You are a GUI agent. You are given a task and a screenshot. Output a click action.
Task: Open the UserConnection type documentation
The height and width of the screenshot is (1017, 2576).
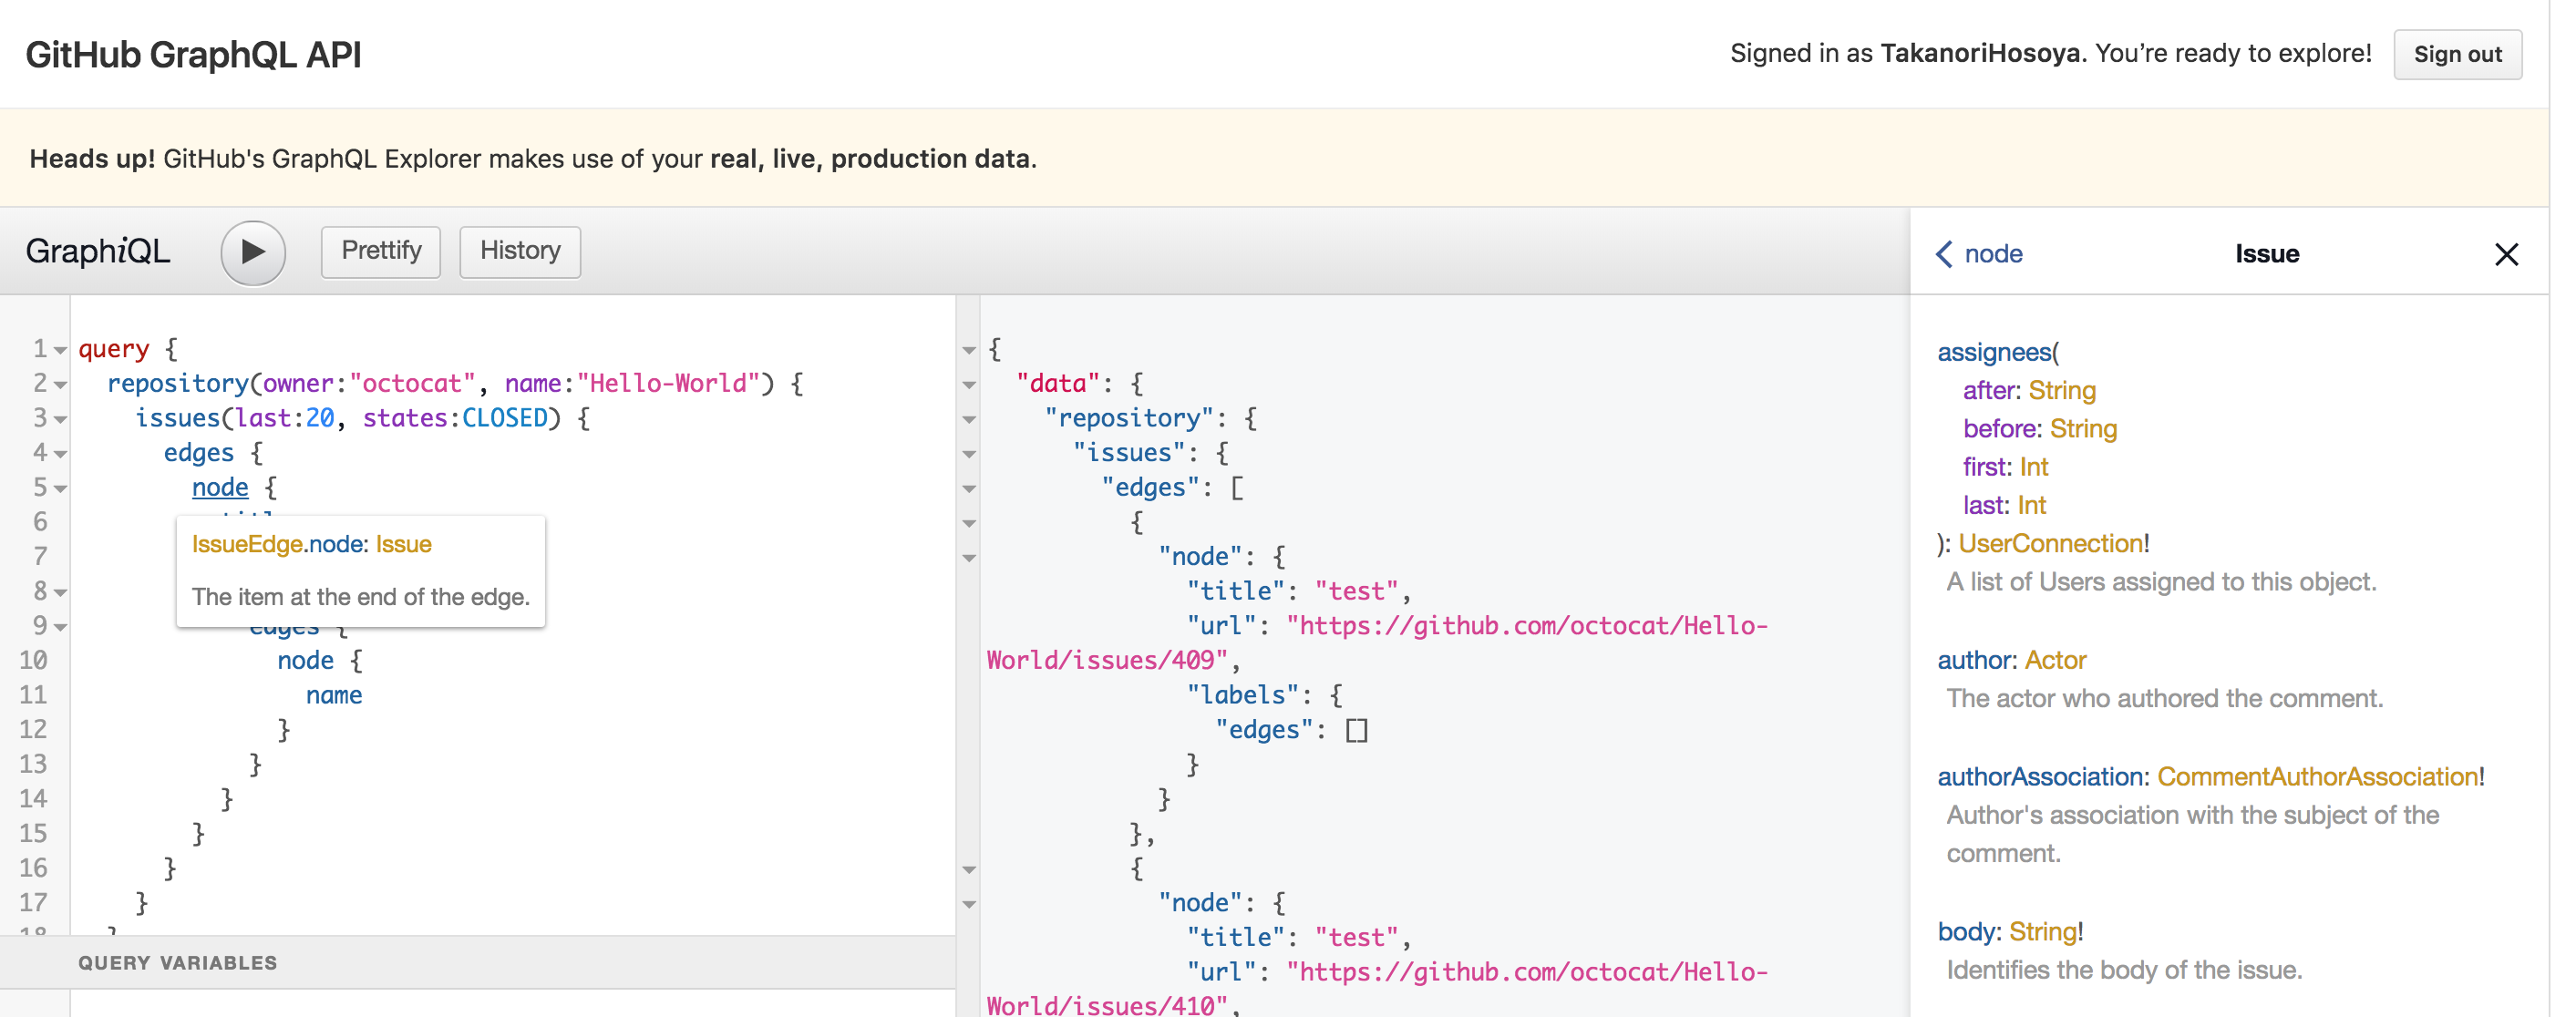[x=2050, y=543]
